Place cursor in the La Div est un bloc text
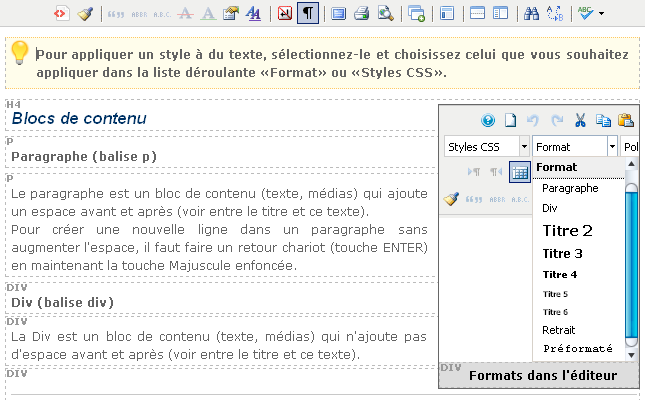This screenshot has height=400, width=645. coord(218,345)
